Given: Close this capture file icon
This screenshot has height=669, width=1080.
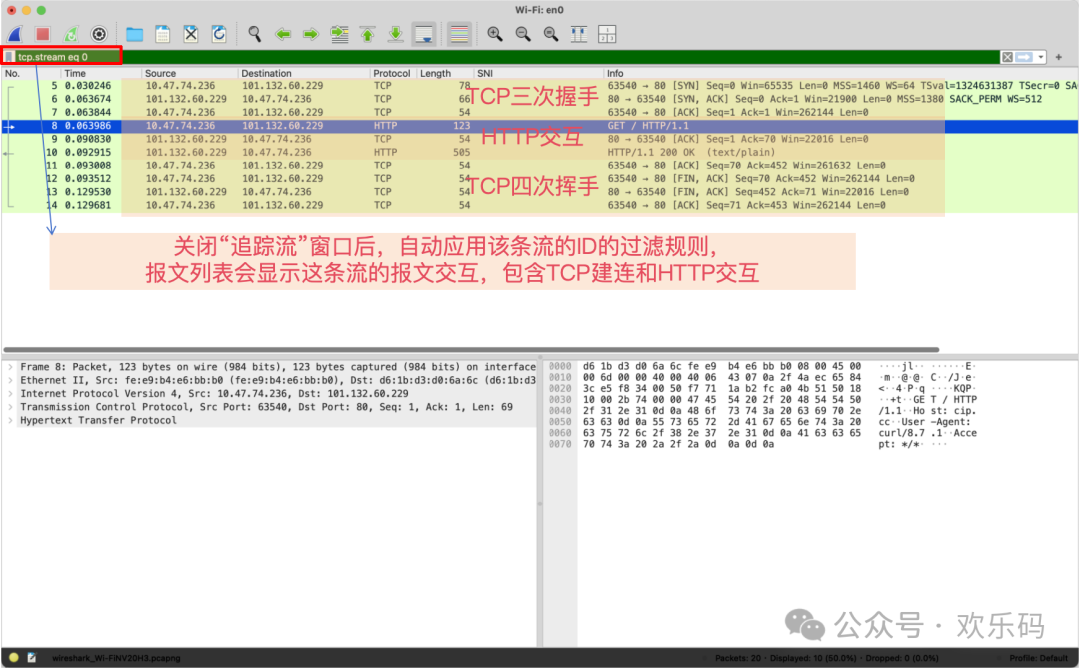Looking at the screenshot, I should [191, 34].
